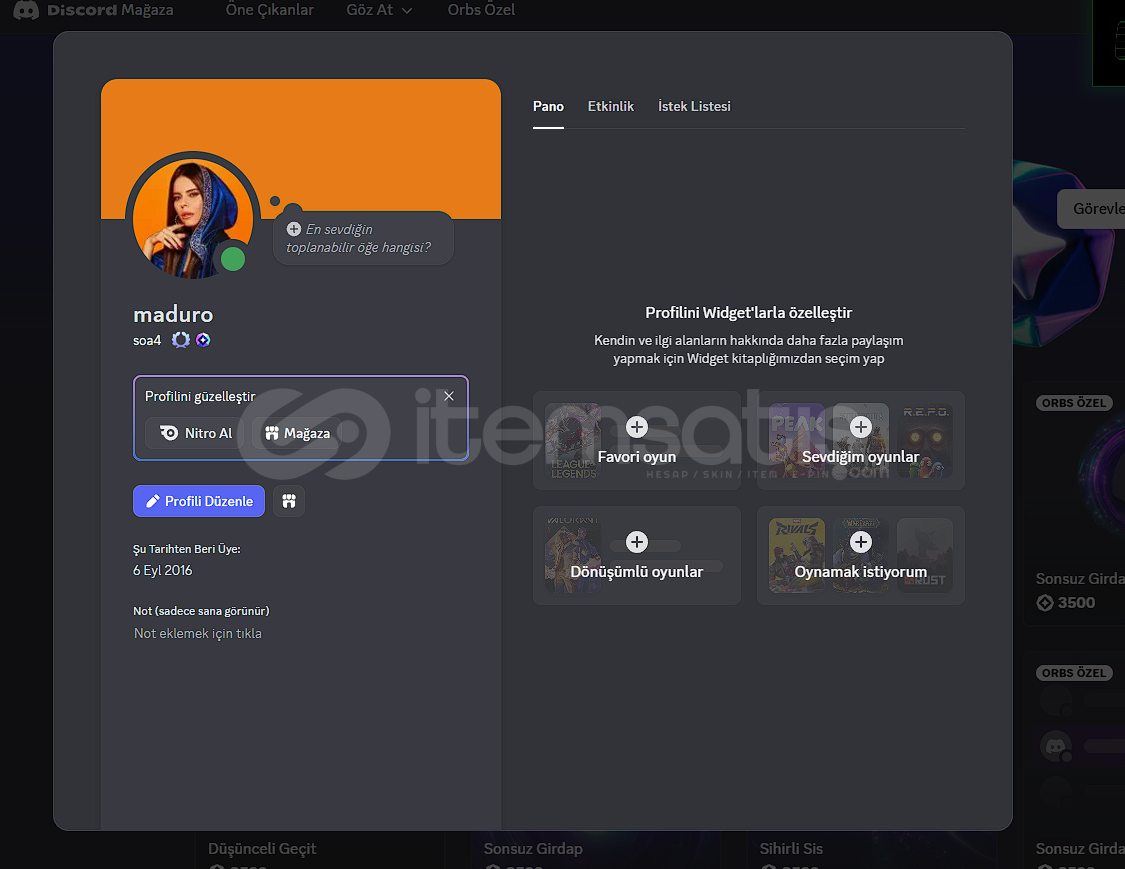The width and height of the screenshot is (1125, 869).
Task: Click Düşünceli Geçit item in background store
Action: pos(262,849)
